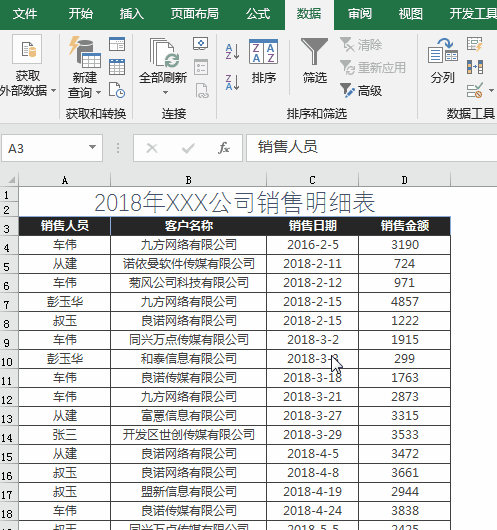The width and height of the screenshot is (497, 530).
Task: Click the Insert Function fx icon
Action: pos(224,148)
